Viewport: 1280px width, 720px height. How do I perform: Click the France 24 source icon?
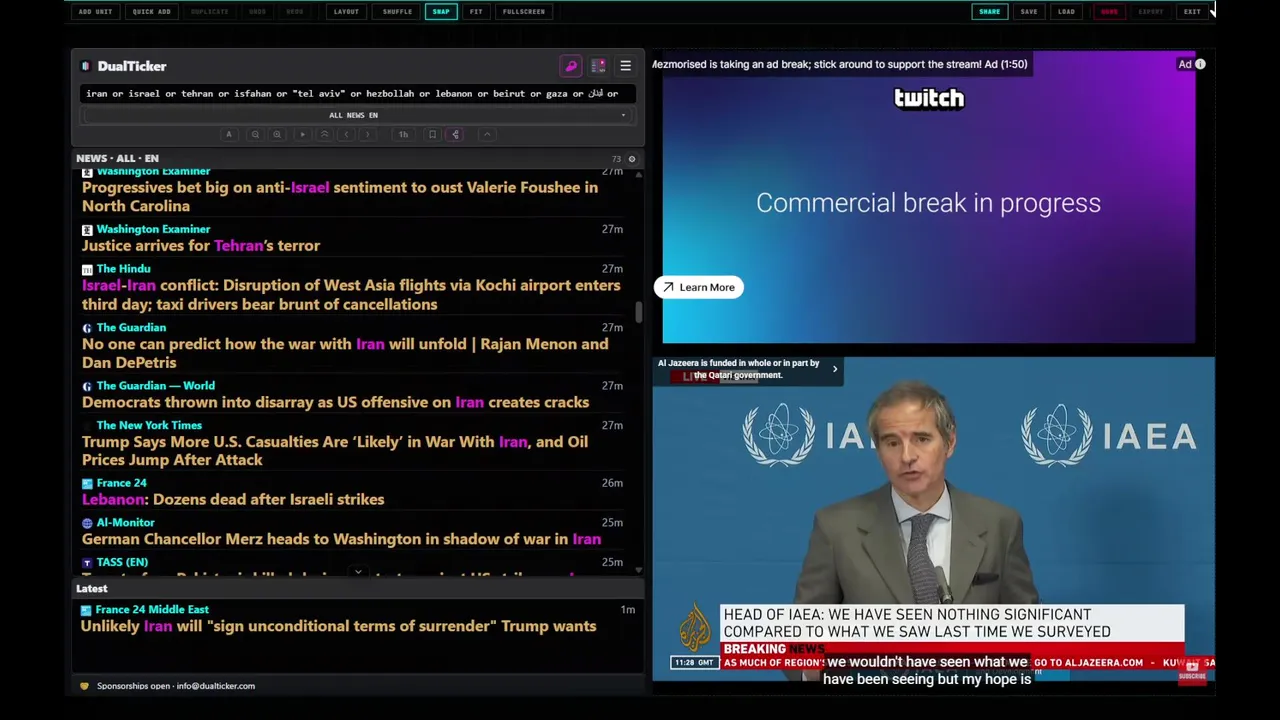click(87, 483)
